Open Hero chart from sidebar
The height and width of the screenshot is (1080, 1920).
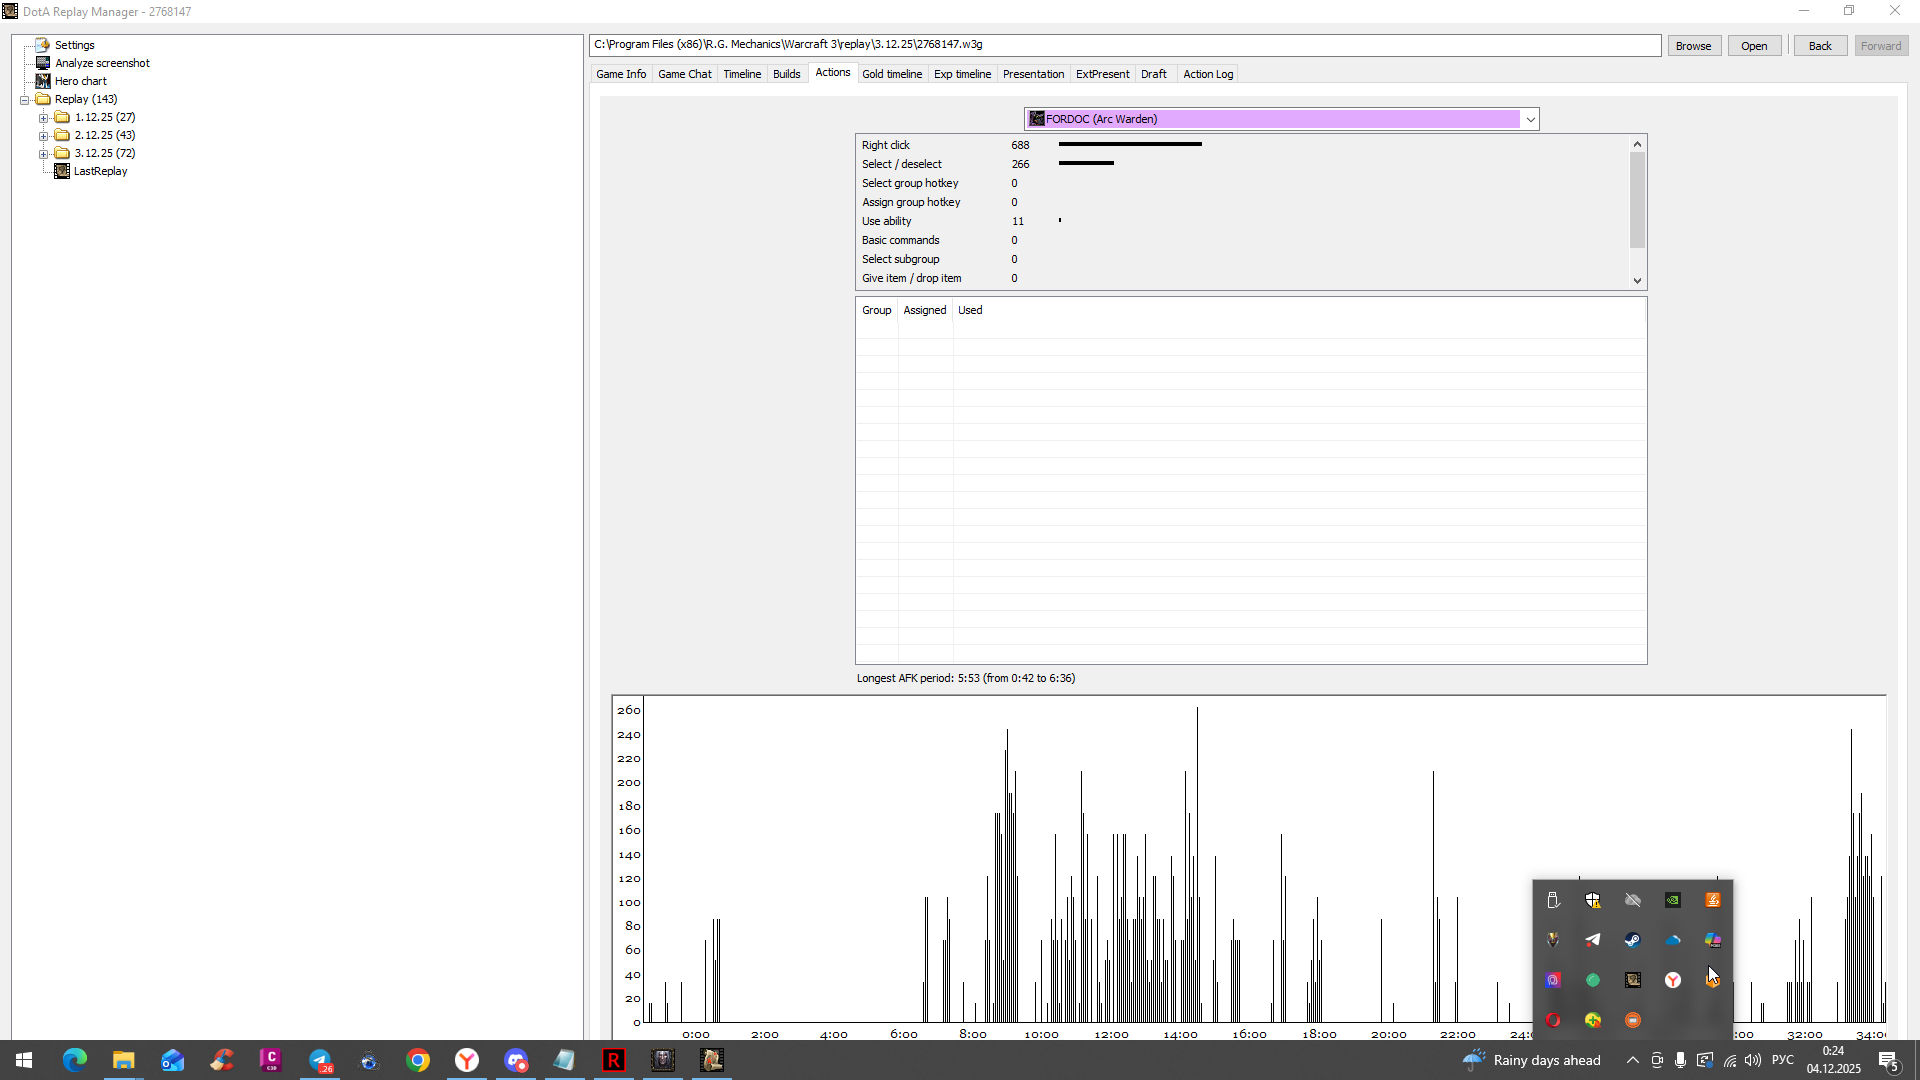point(80,81)
